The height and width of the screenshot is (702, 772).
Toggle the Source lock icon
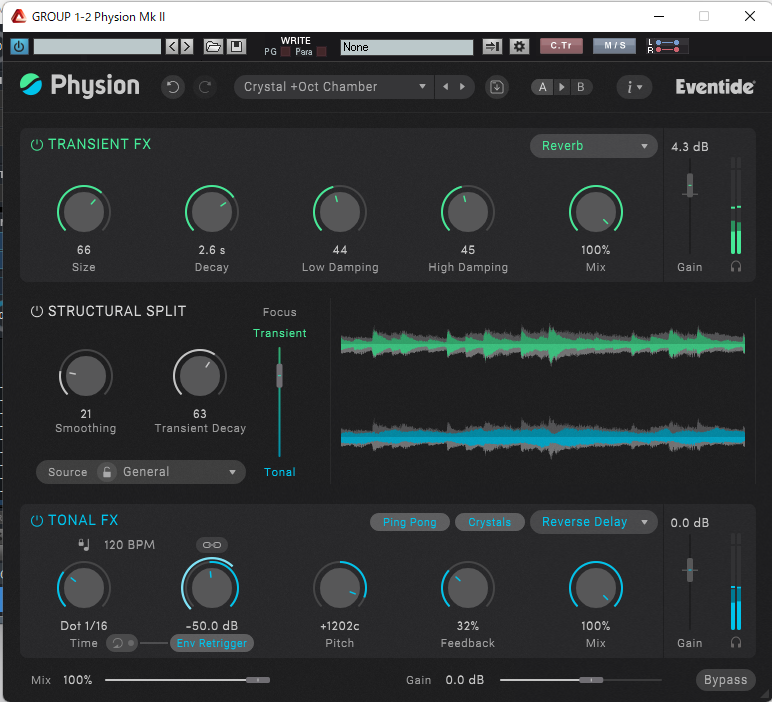(106, 472)
